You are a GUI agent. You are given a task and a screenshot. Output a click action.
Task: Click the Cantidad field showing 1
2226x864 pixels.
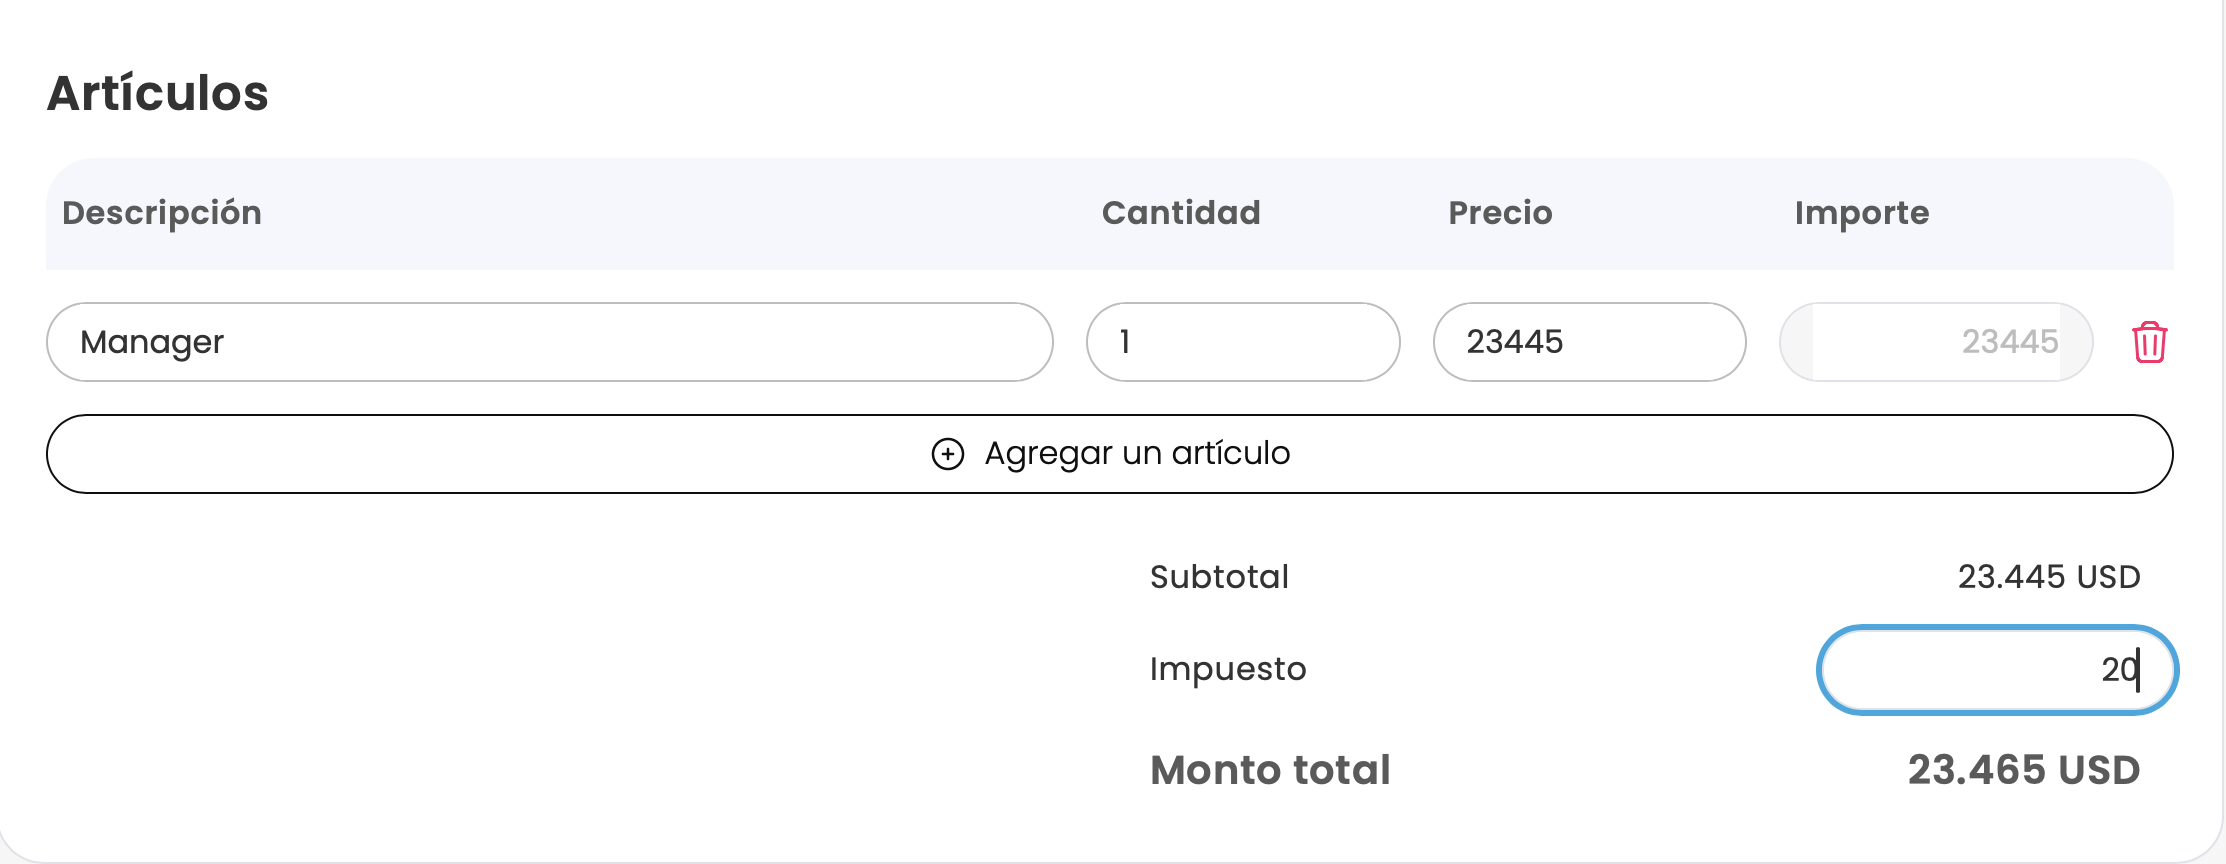[x=1242, y=342]
